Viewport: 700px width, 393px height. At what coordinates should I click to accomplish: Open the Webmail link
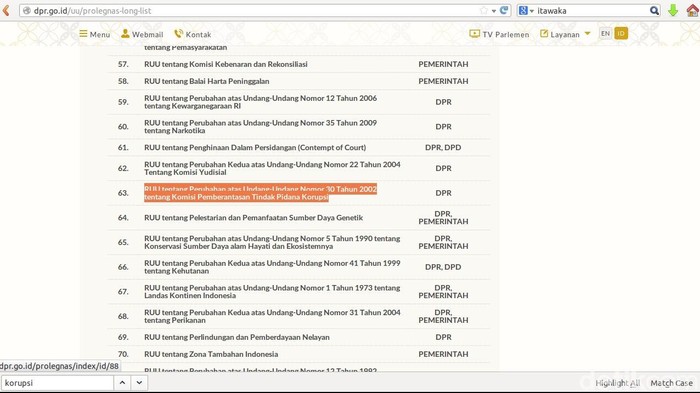[142, 34]
